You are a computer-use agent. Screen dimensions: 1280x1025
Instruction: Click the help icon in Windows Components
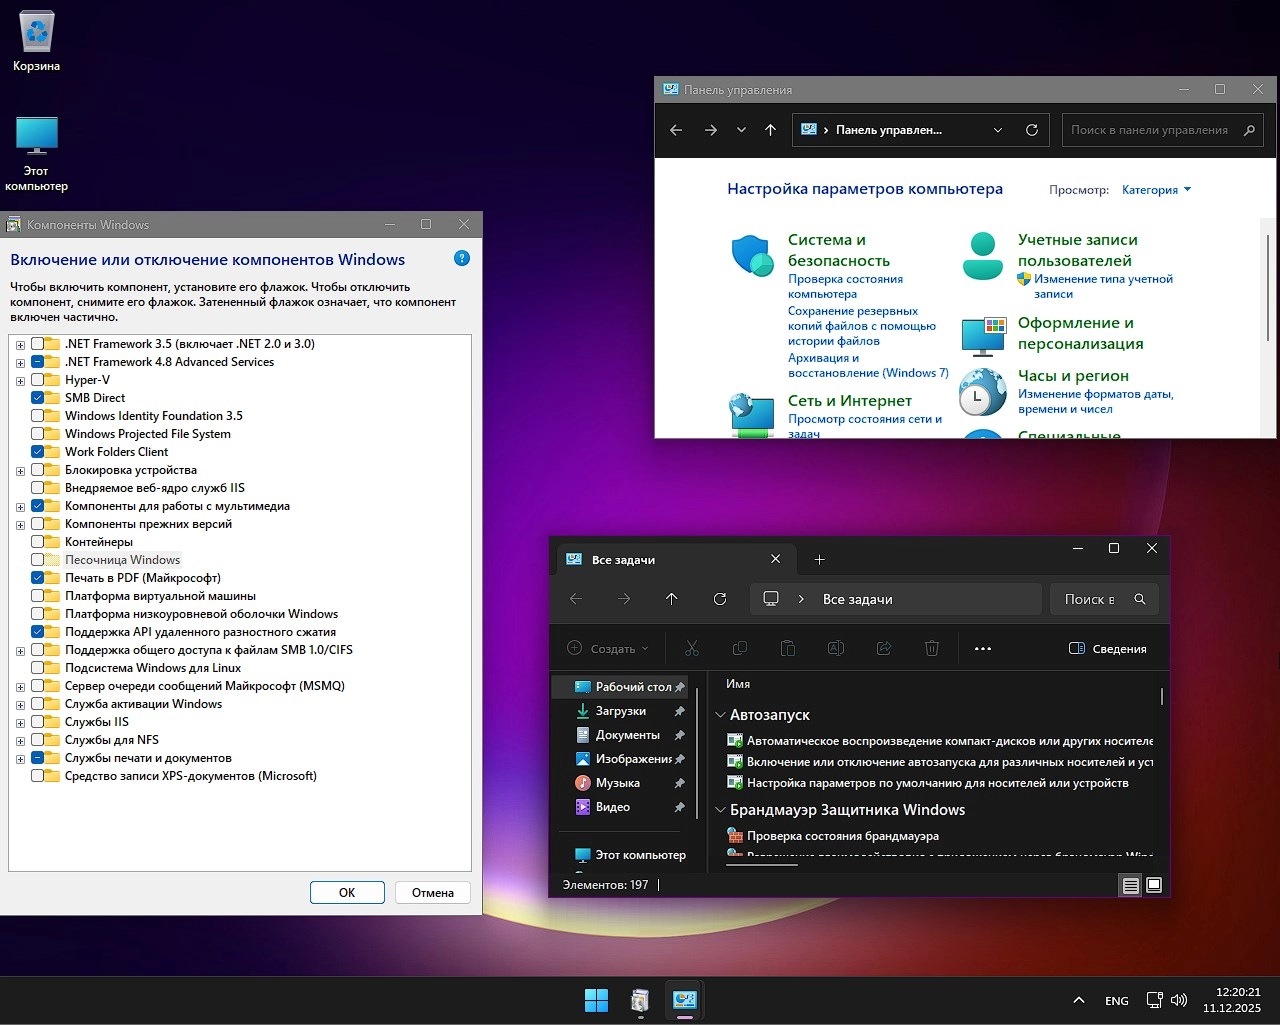(x=462, y=259)
